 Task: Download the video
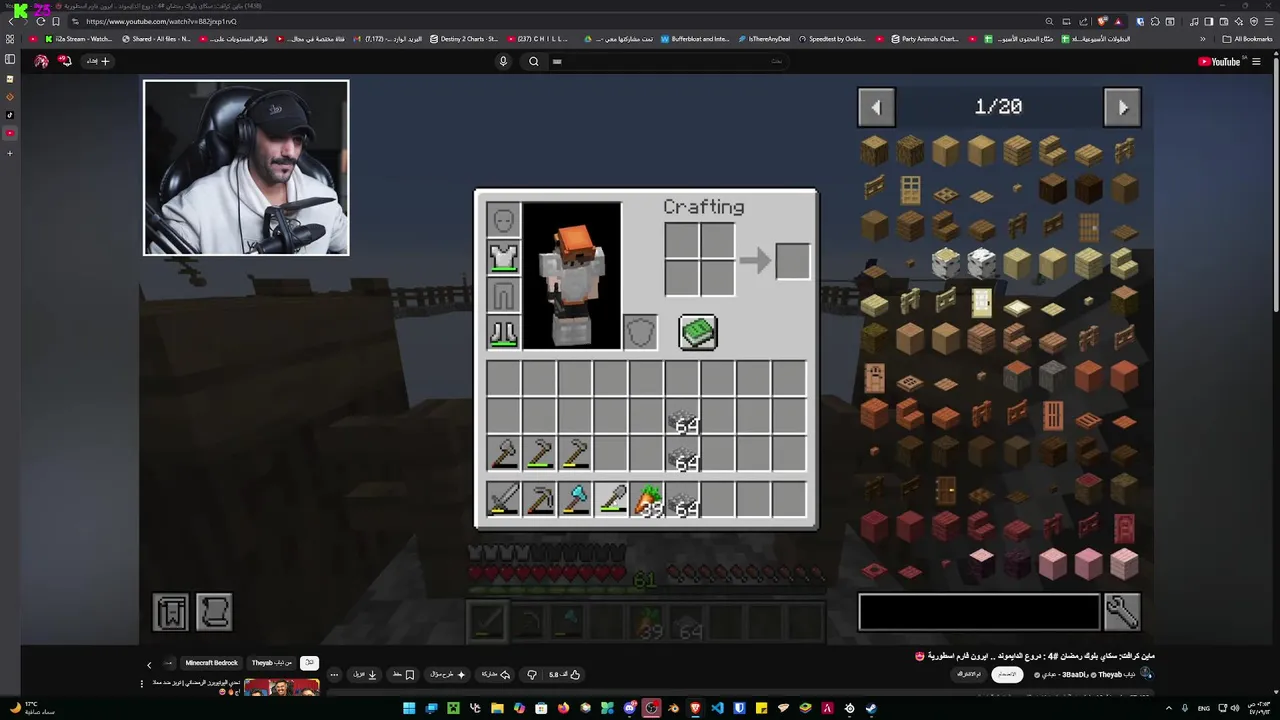tap(365, 675)
